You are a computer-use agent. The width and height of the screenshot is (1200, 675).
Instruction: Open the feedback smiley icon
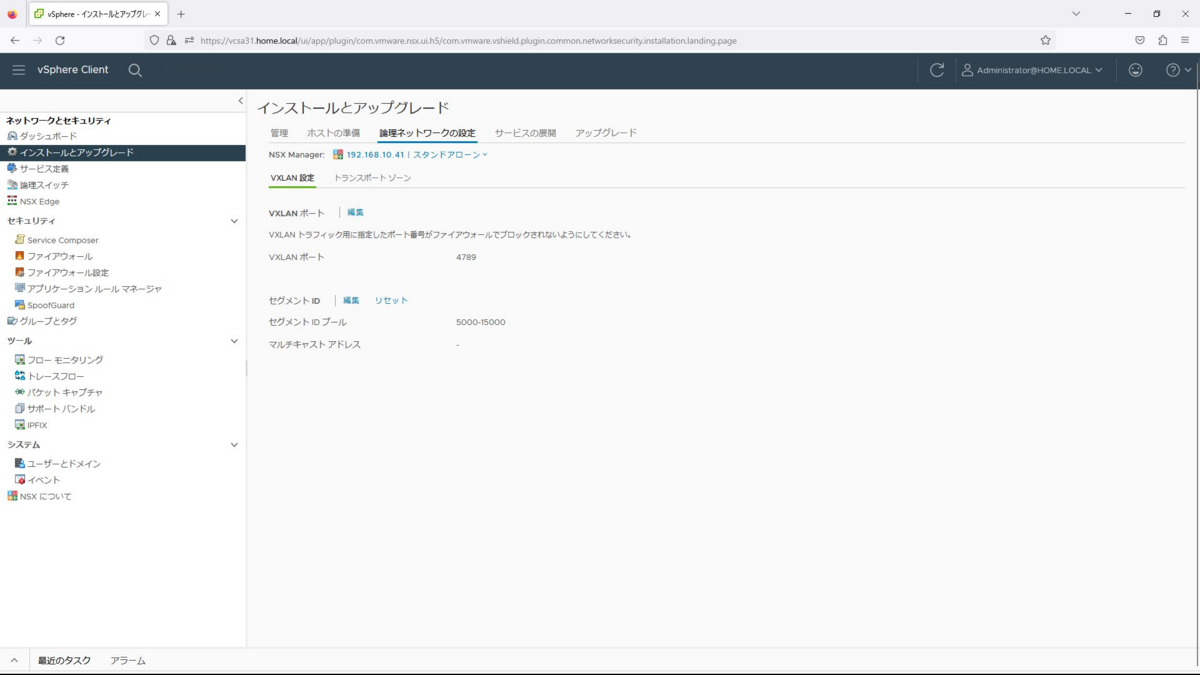[1135, 70]
